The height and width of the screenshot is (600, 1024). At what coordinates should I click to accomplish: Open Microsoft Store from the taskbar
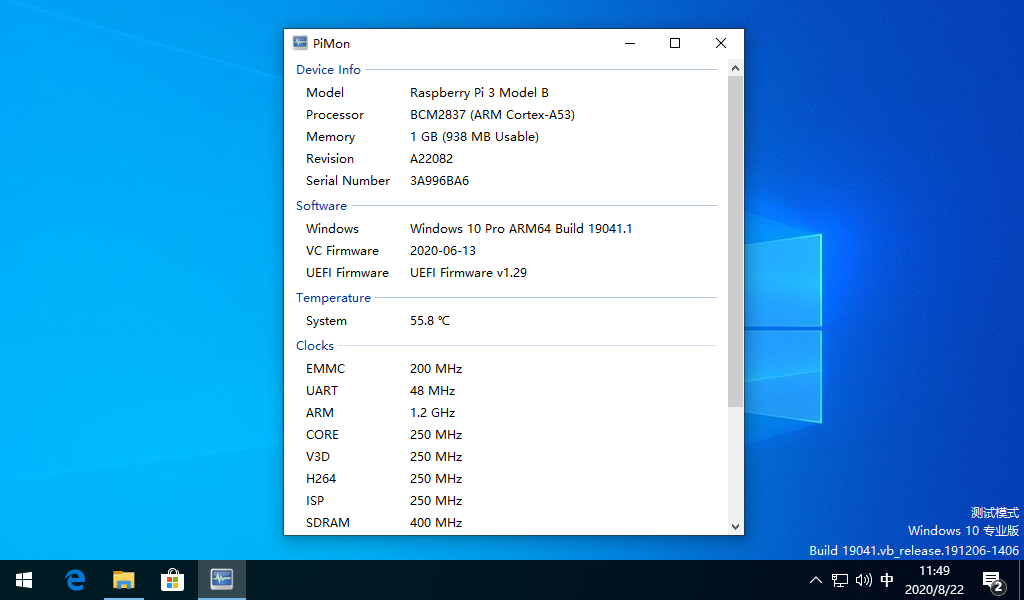pos(172,580)
